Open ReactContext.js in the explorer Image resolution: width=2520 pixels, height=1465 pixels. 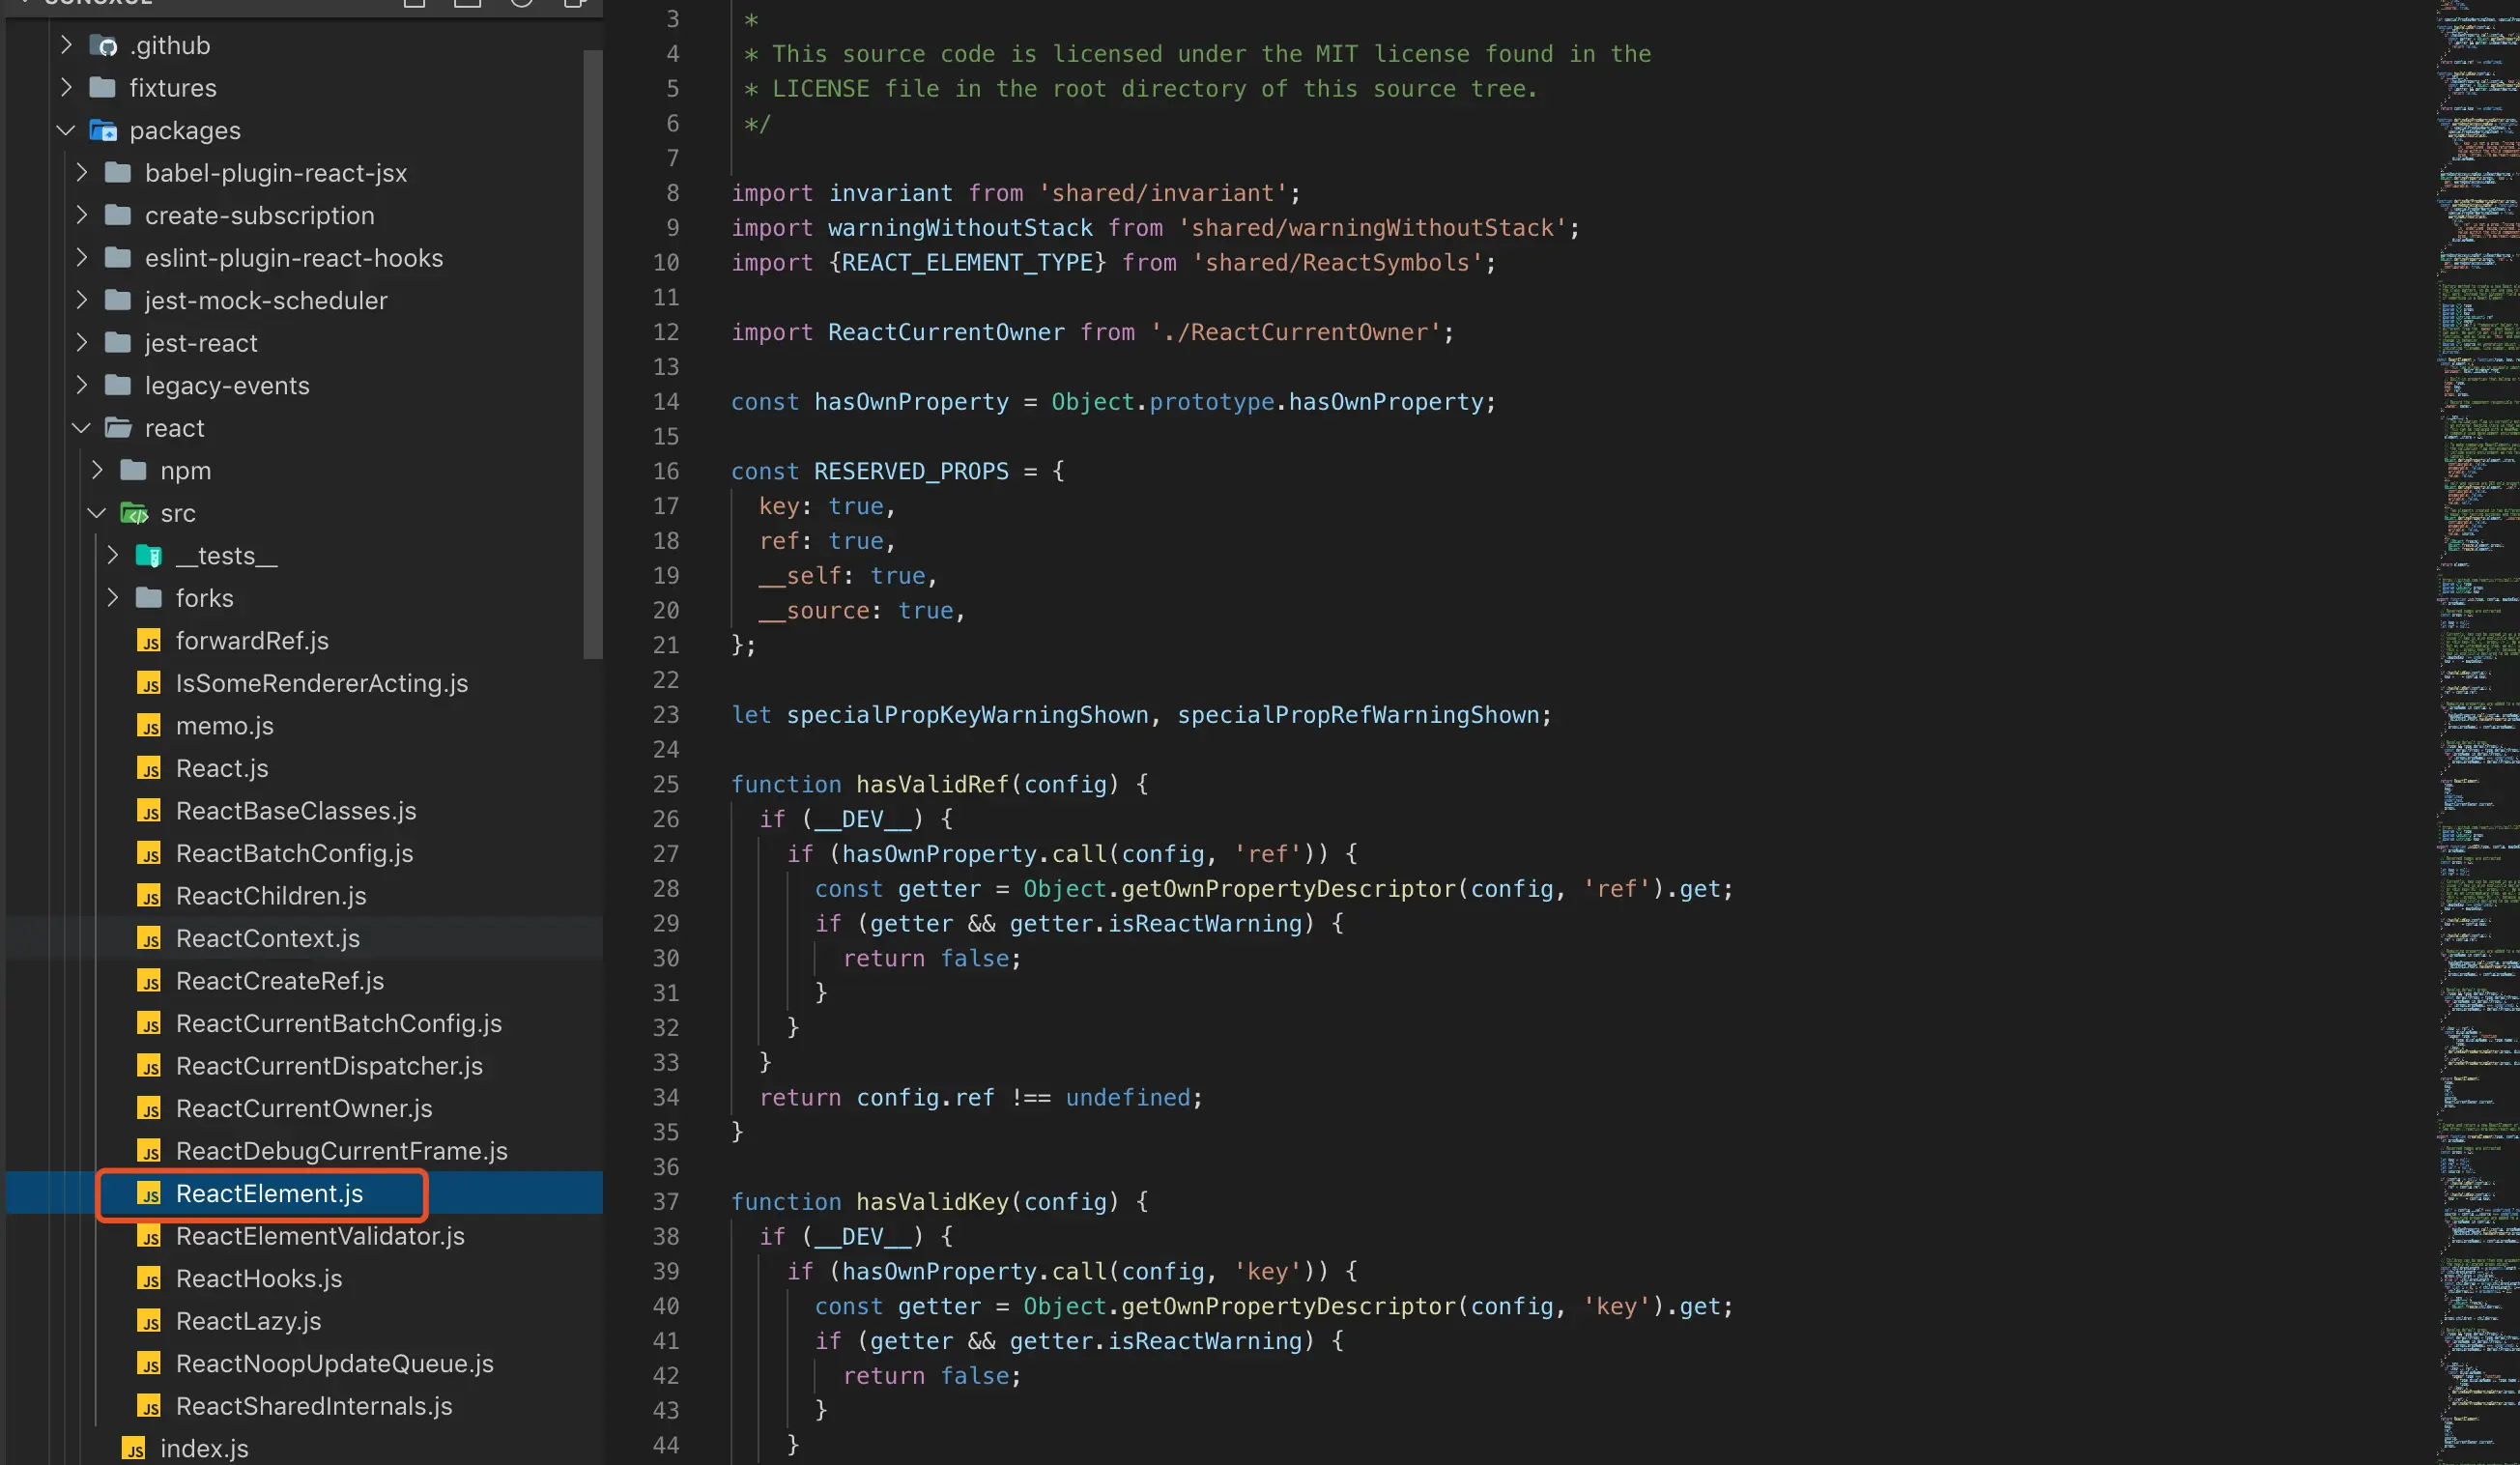coord(267,939)
